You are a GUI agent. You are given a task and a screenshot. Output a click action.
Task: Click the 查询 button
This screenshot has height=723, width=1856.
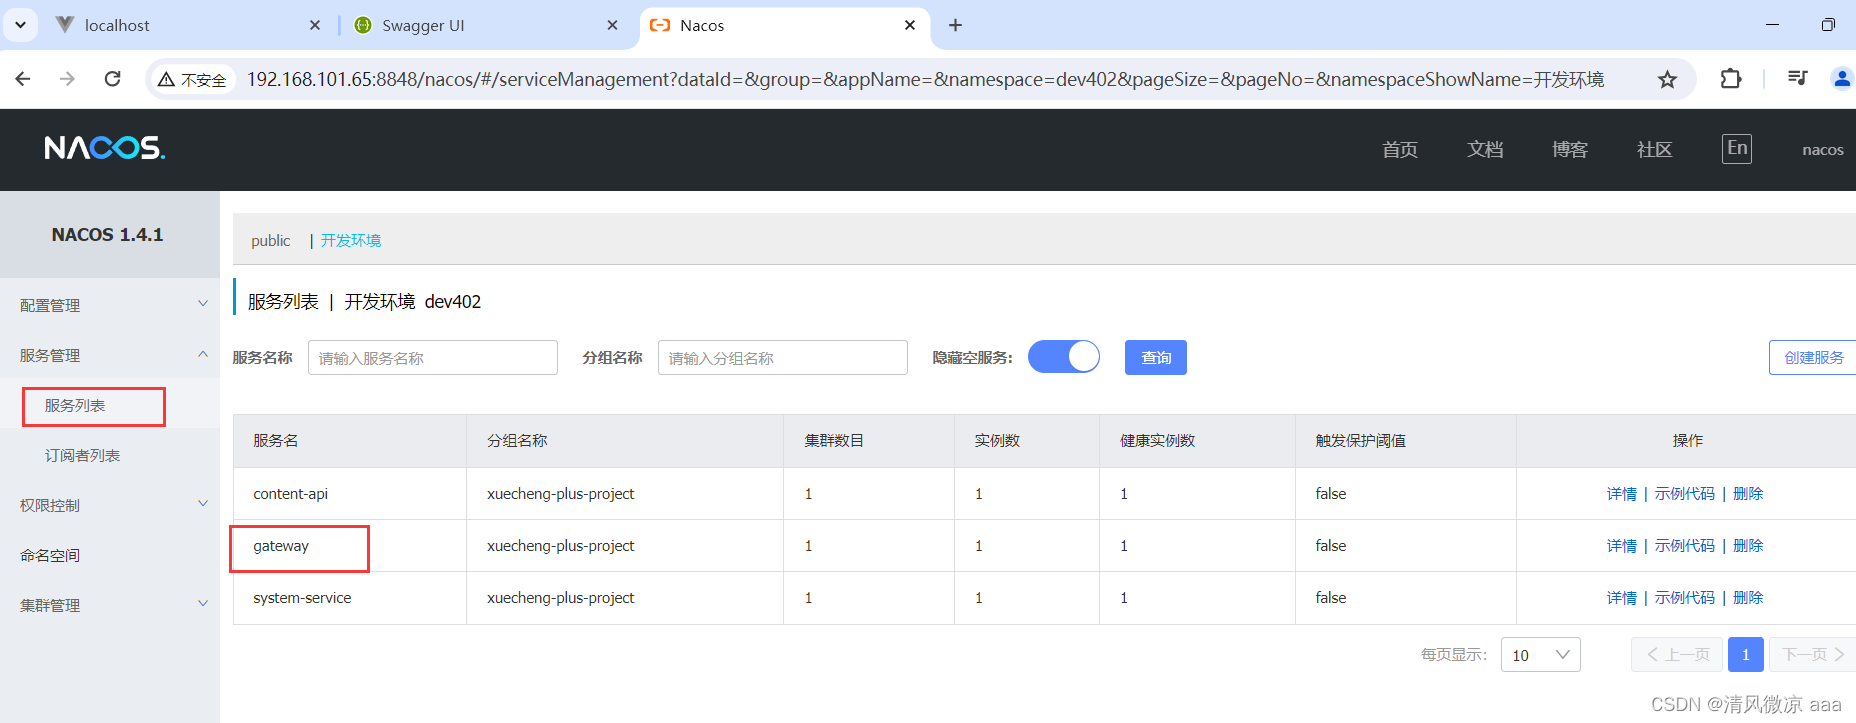click(x=1156, y=357)
